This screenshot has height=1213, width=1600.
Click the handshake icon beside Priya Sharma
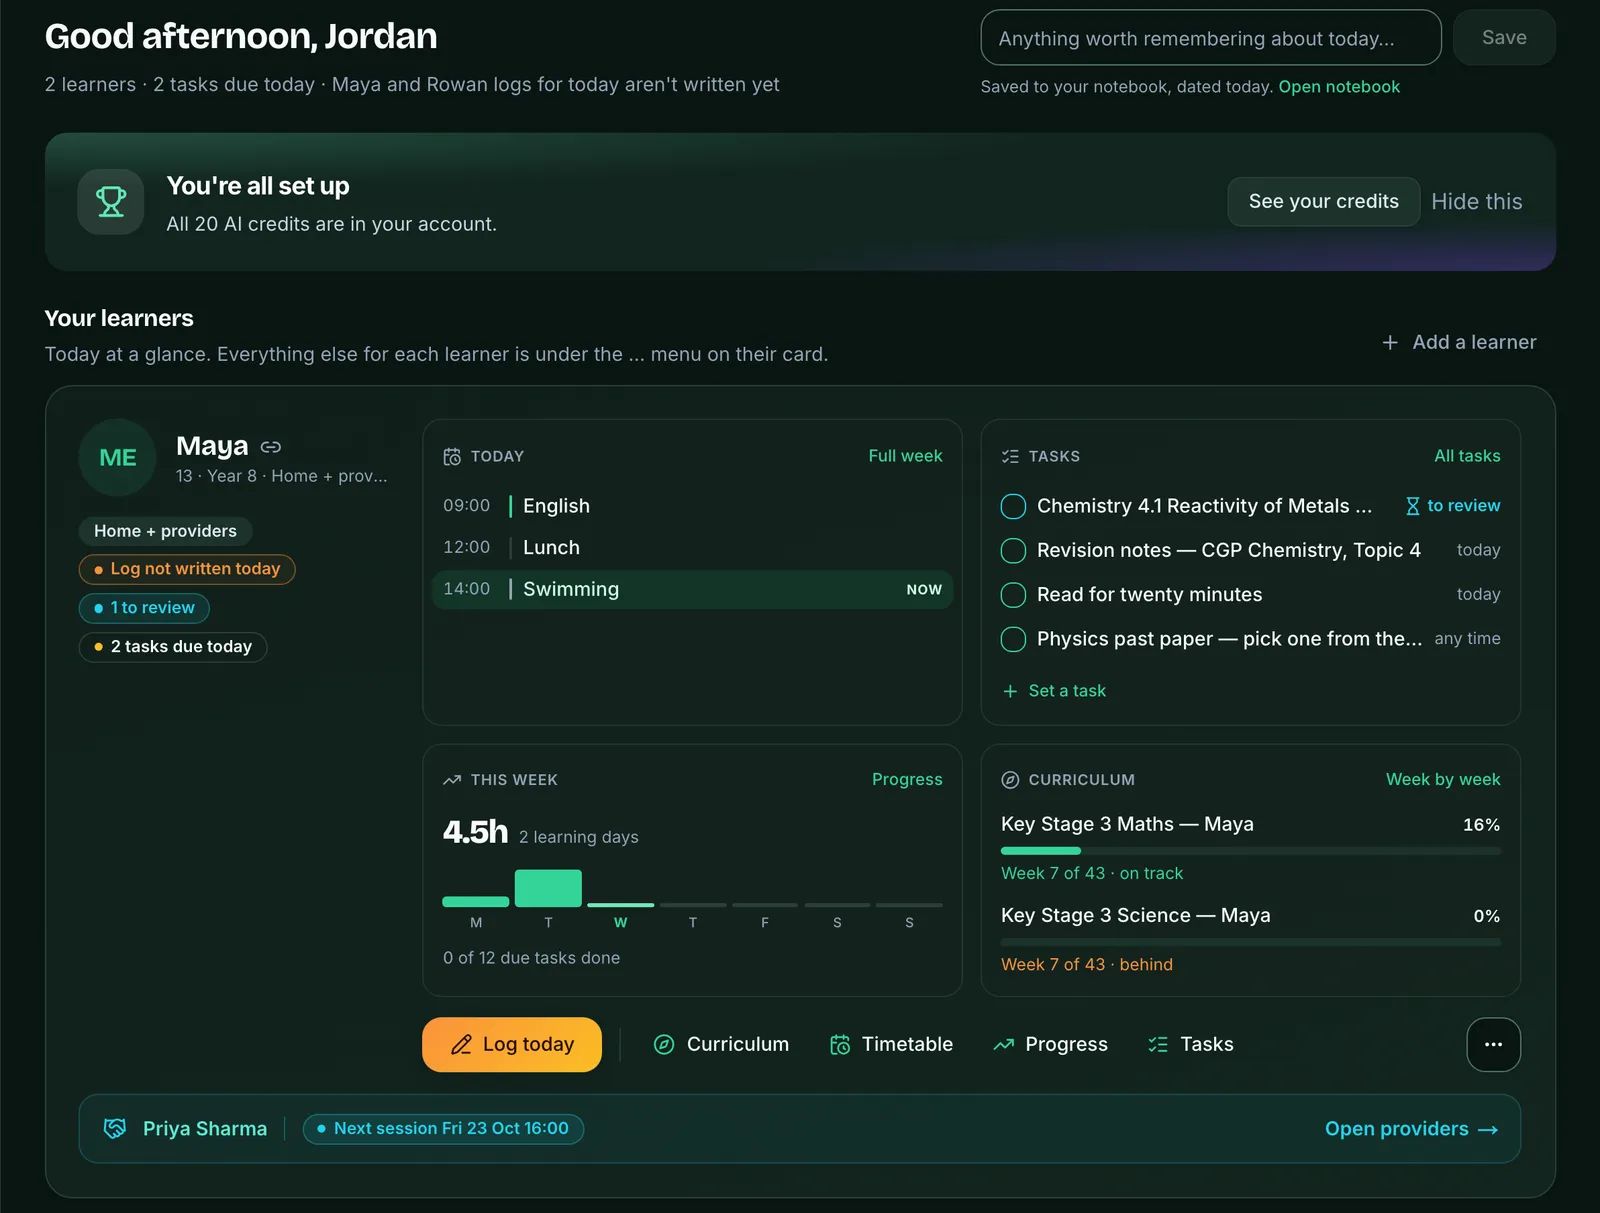115,1128
